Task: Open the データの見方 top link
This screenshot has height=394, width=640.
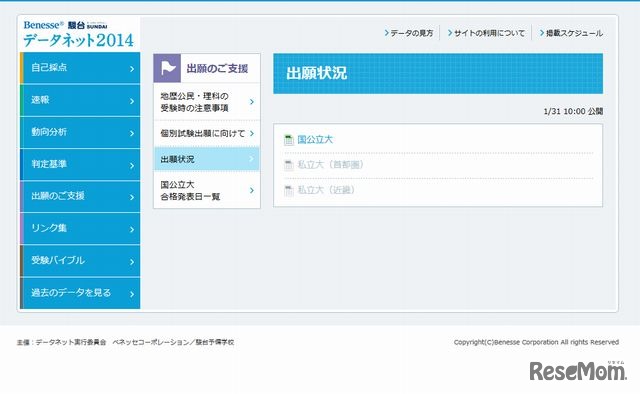Action: [x=409, y=33]
